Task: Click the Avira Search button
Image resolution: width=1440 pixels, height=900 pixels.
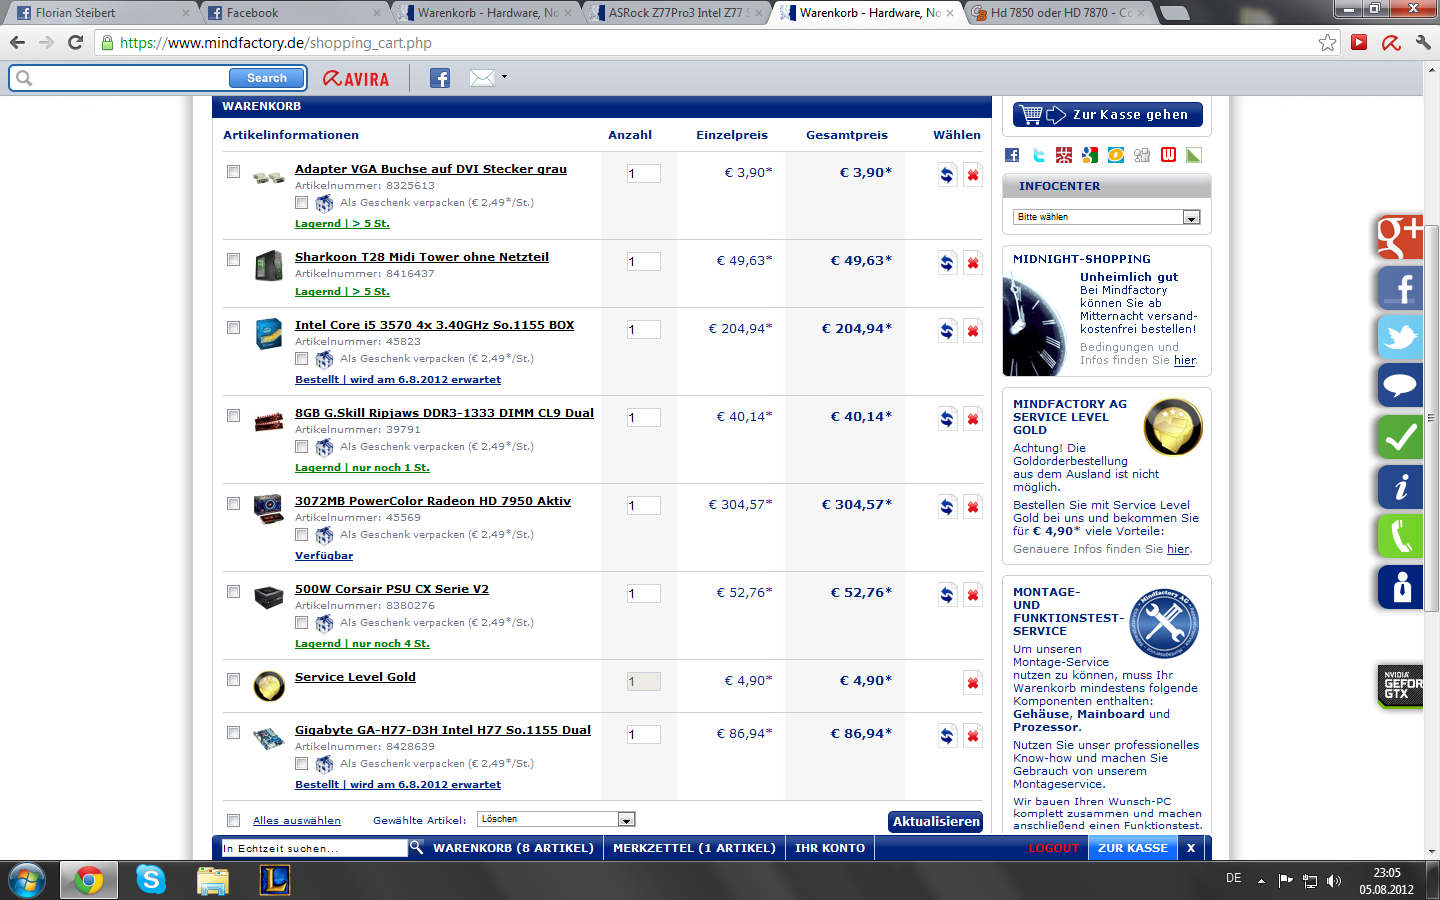Action: pyautogui.click(x=267, y=78)
